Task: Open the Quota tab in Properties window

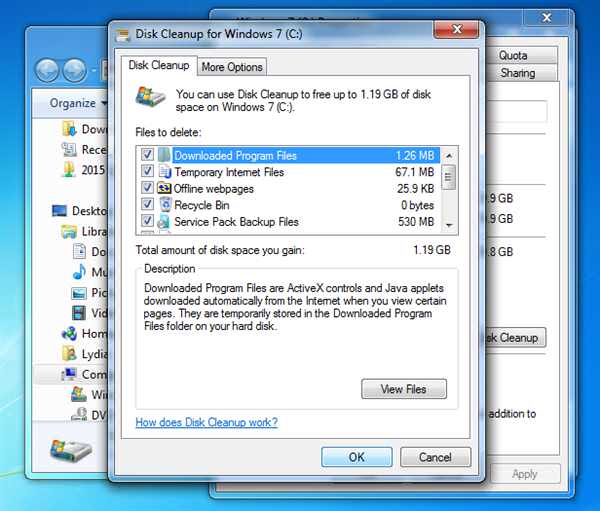Action: point(513,56)
